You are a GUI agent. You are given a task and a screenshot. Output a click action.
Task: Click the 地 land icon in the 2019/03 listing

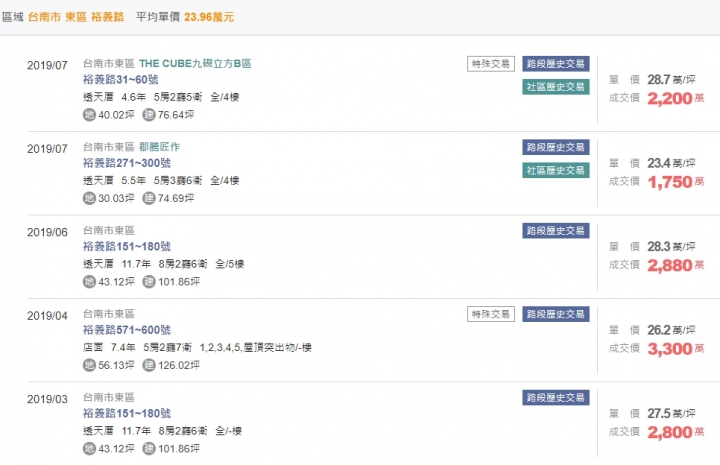(89, 448)
